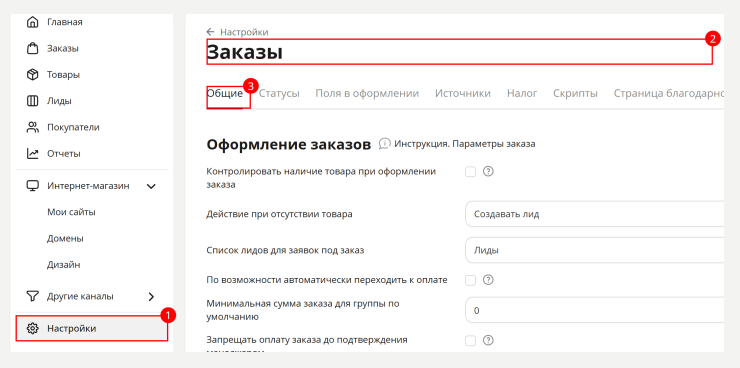Click the box icon next to Товары

pos(32,75)
